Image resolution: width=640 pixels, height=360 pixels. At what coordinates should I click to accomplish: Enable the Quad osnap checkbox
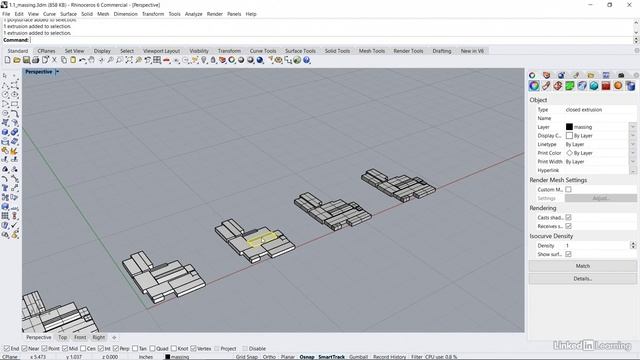click(152, 349)
